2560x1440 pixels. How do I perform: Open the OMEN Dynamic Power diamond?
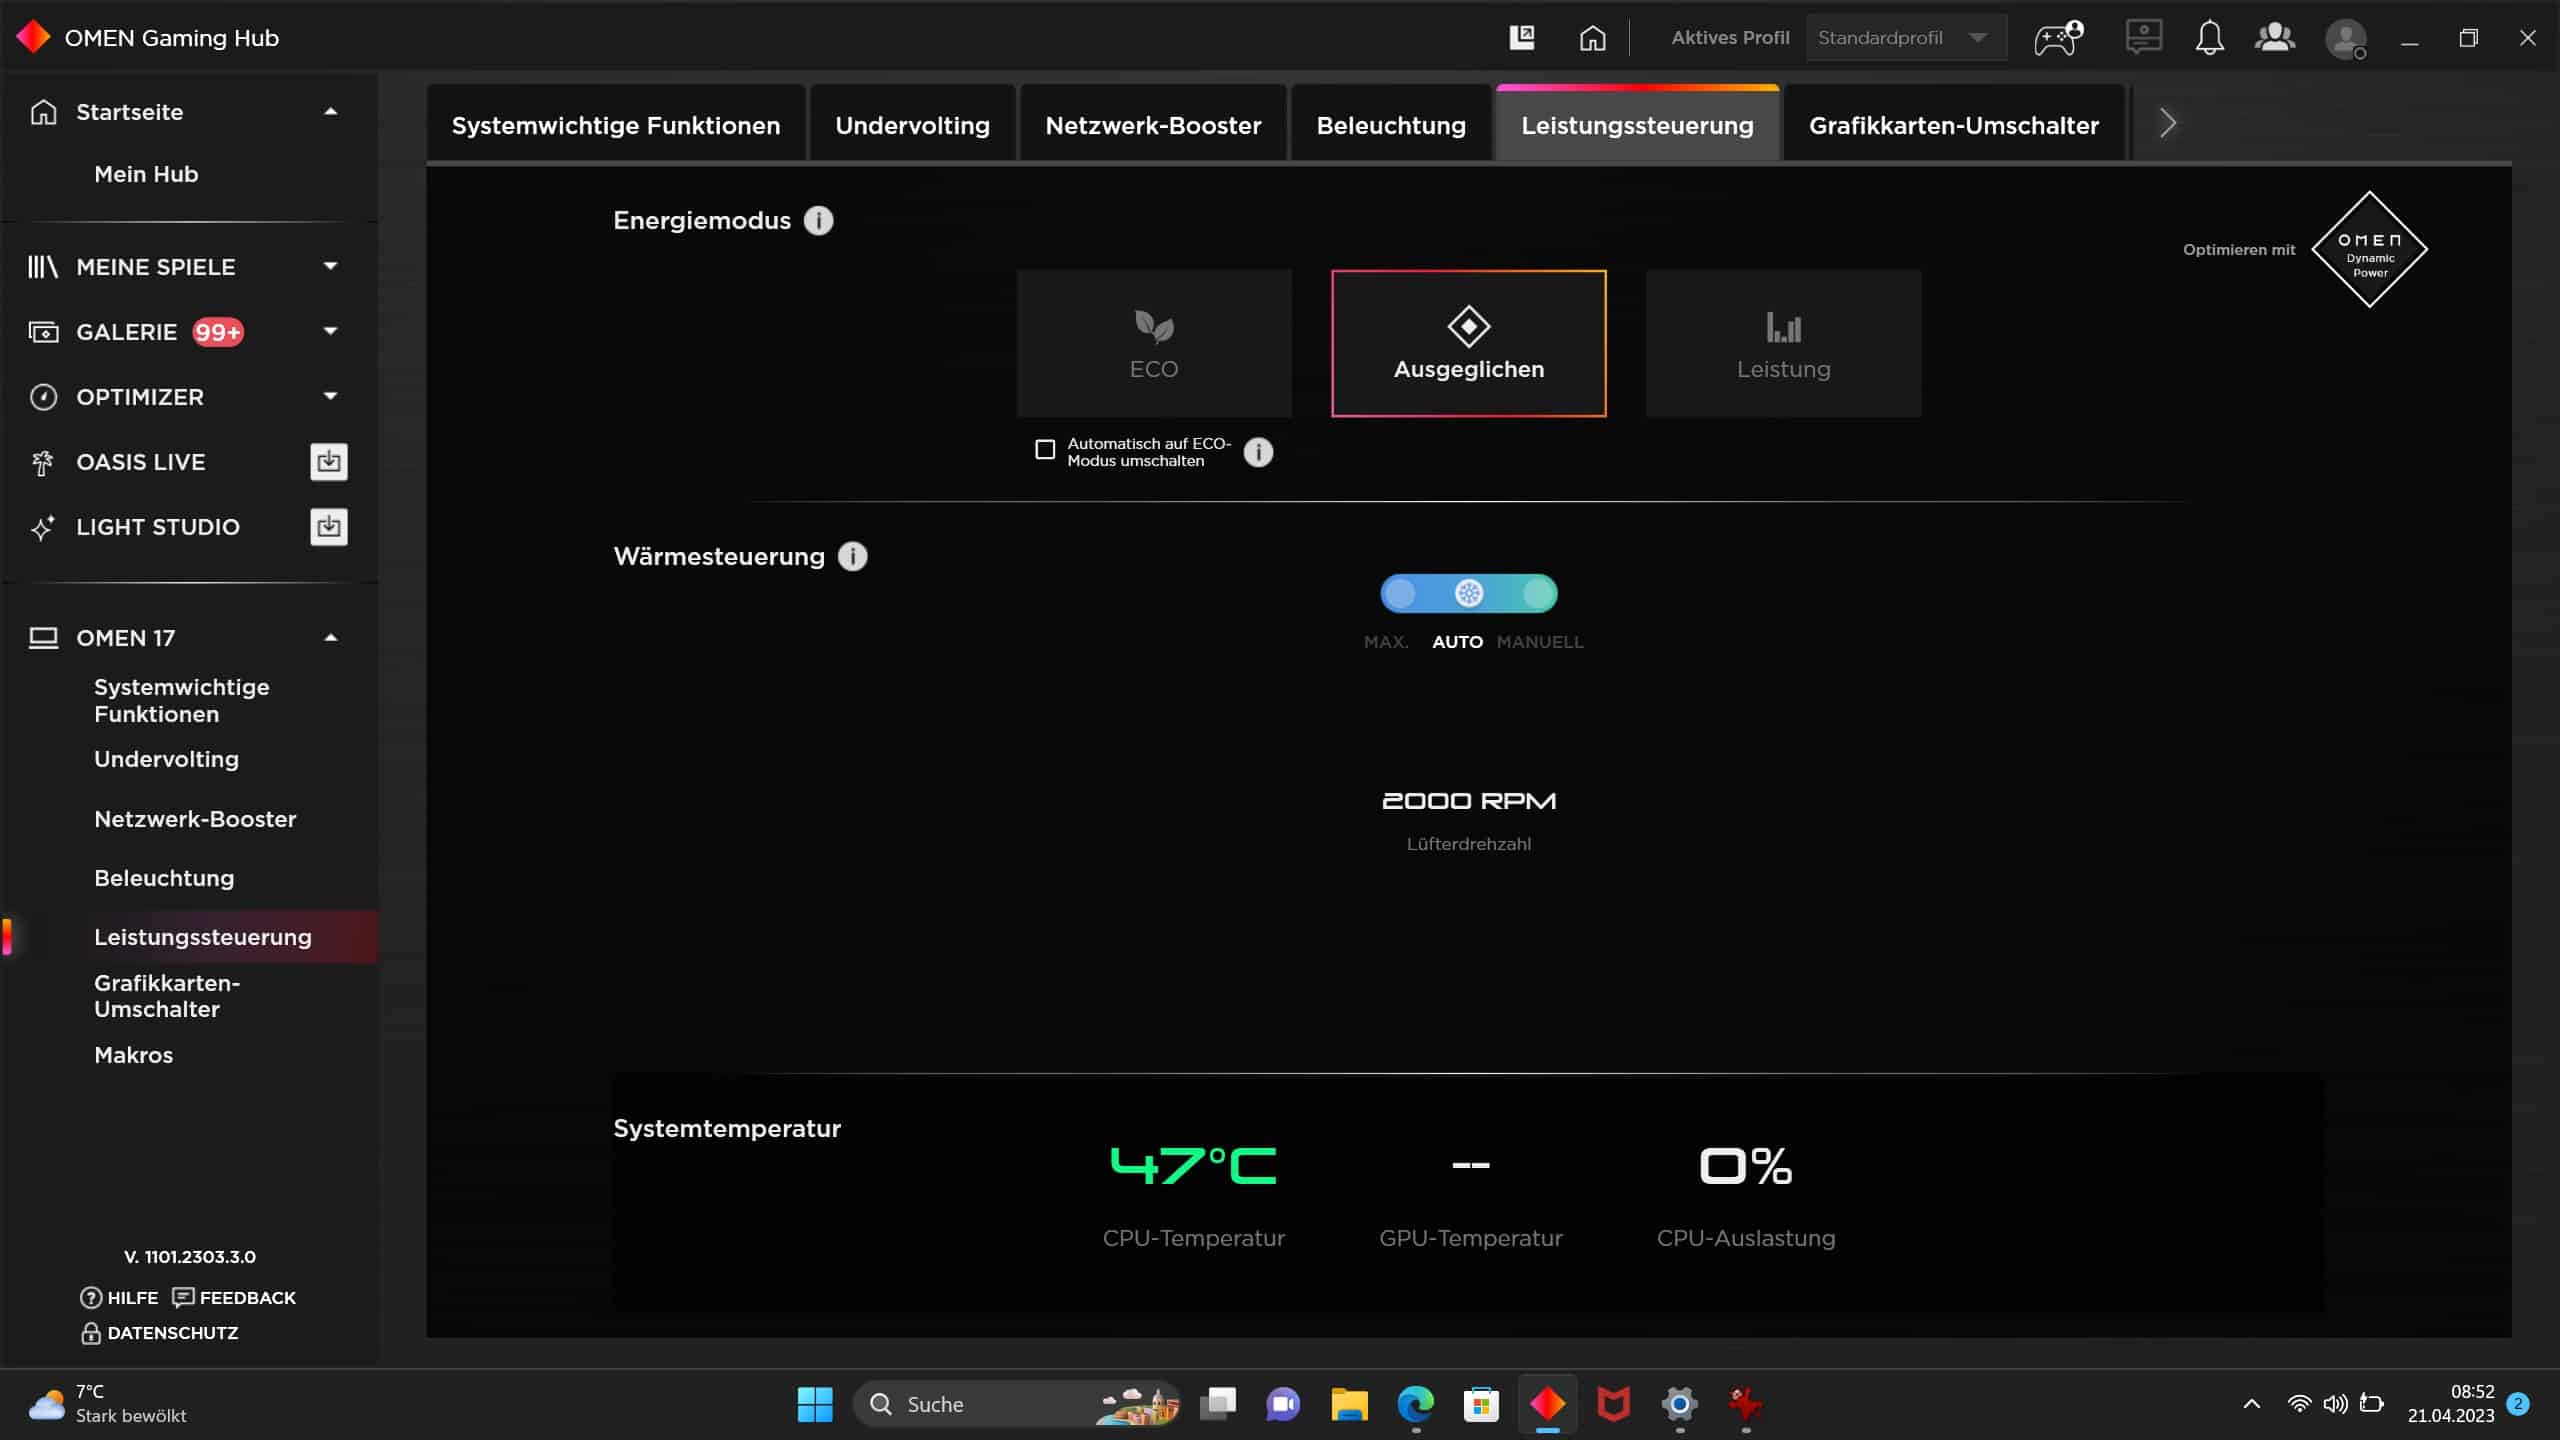(2369, 250)
